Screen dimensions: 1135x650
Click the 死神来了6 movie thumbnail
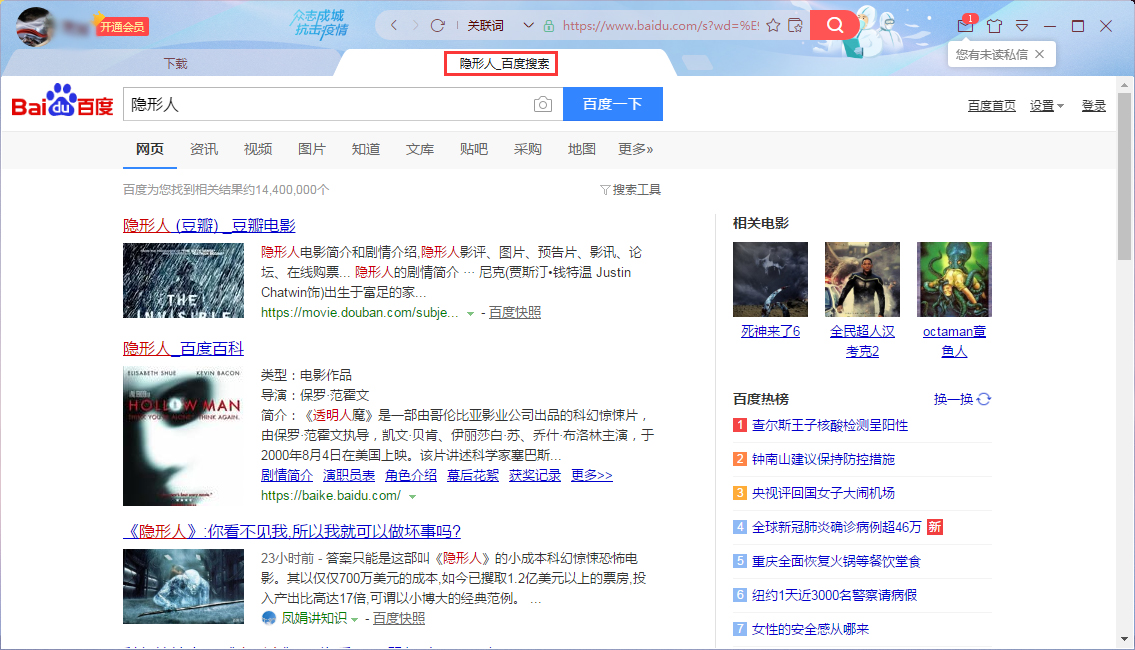click(770, 279)
